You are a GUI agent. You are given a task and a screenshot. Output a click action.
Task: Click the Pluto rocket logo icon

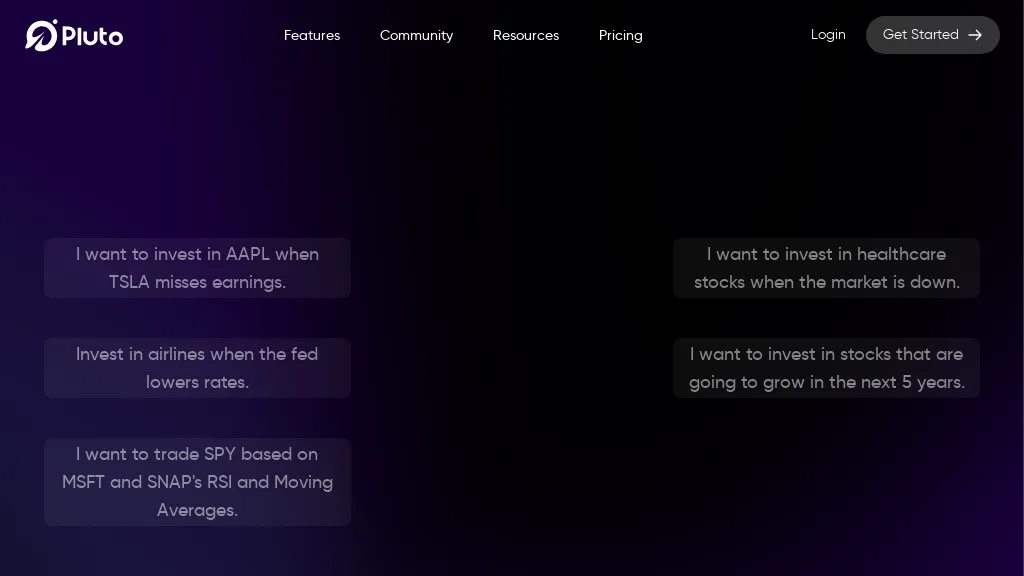pos(41,35)
